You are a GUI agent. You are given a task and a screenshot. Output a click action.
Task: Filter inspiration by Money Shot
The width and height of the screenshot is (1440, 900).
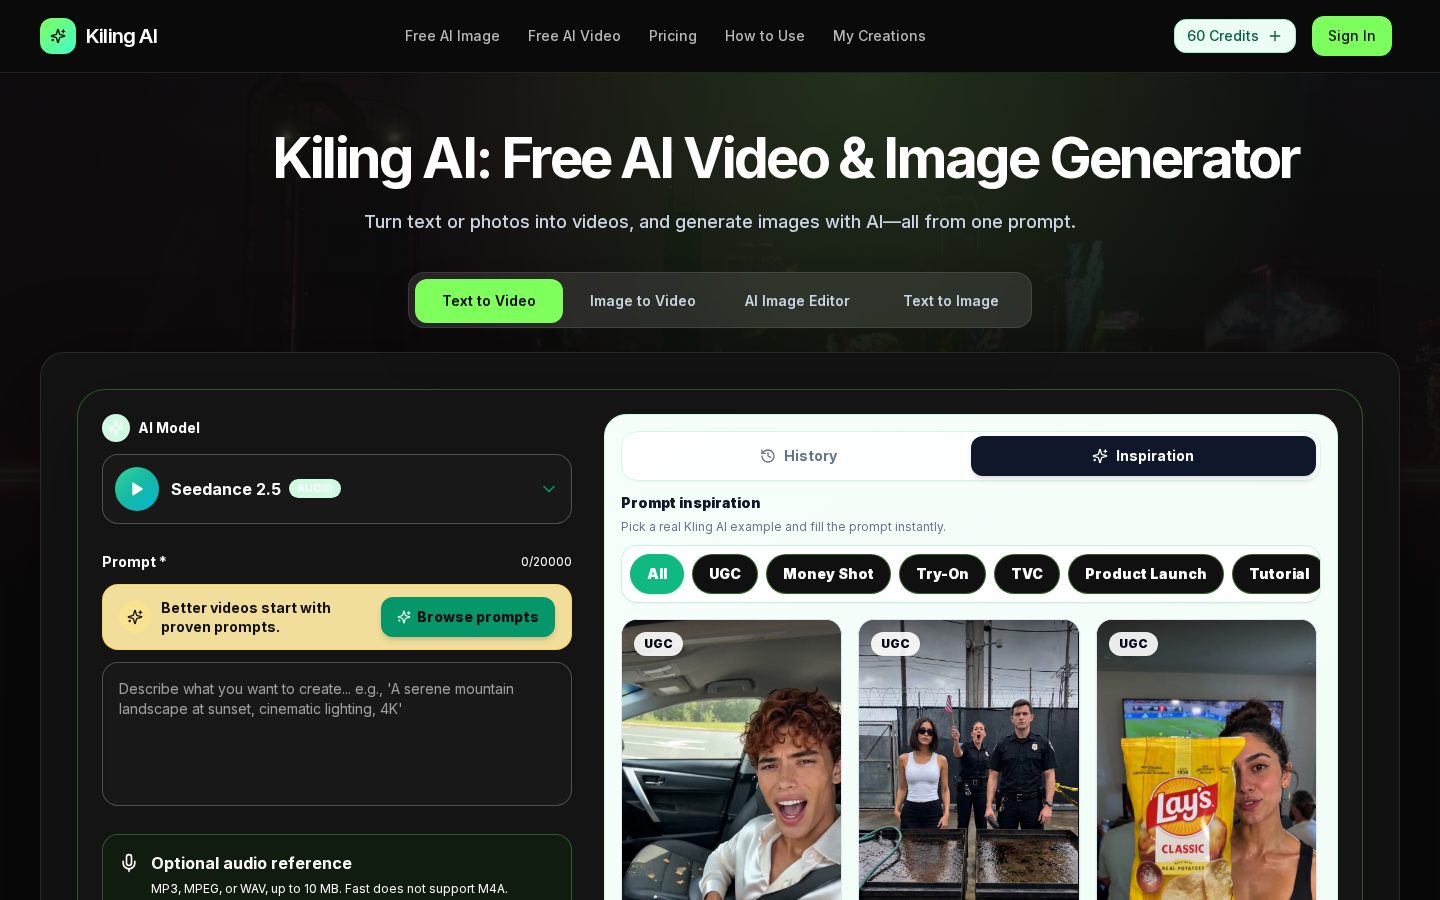pos(828,574)
